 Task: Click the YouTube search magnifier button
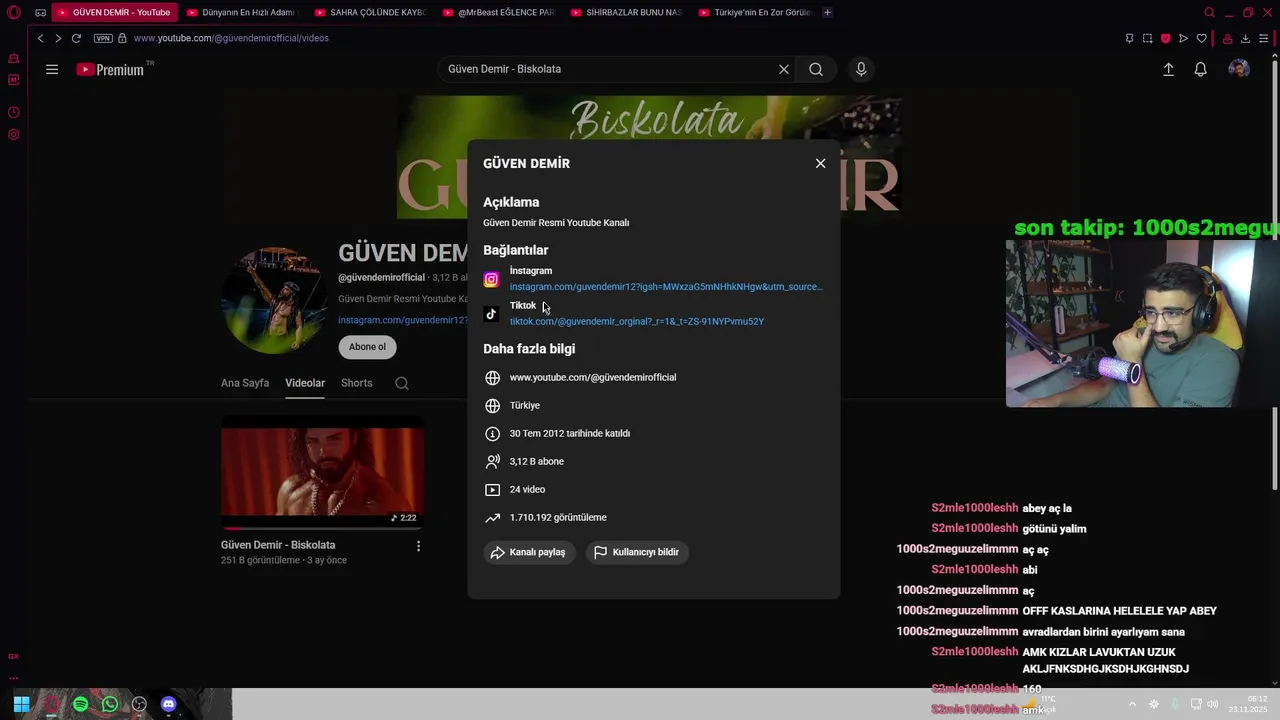pyautogui.click(x=816, y=69)
